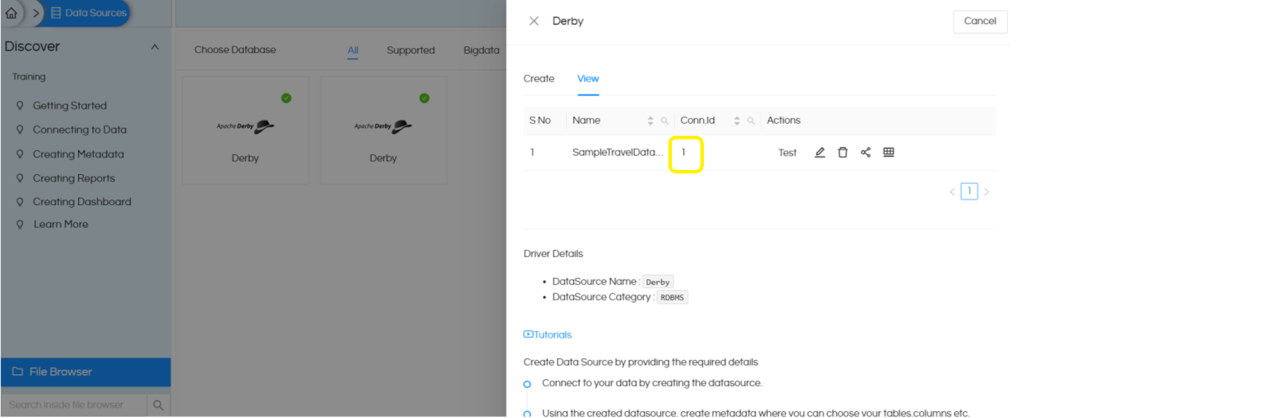The height and width of the screenshot is (418, 1265).
Task: Click the edit pencil icon for SampleTravelData
Action: pyautogui.click(x=820, y=153)
